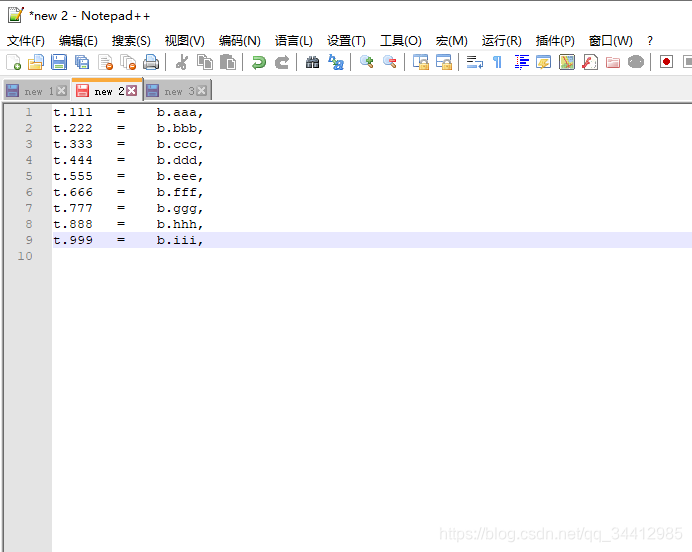Open the 宏(M) menu
This screenshot has height=552, width=692.
(x=451, y=41)
